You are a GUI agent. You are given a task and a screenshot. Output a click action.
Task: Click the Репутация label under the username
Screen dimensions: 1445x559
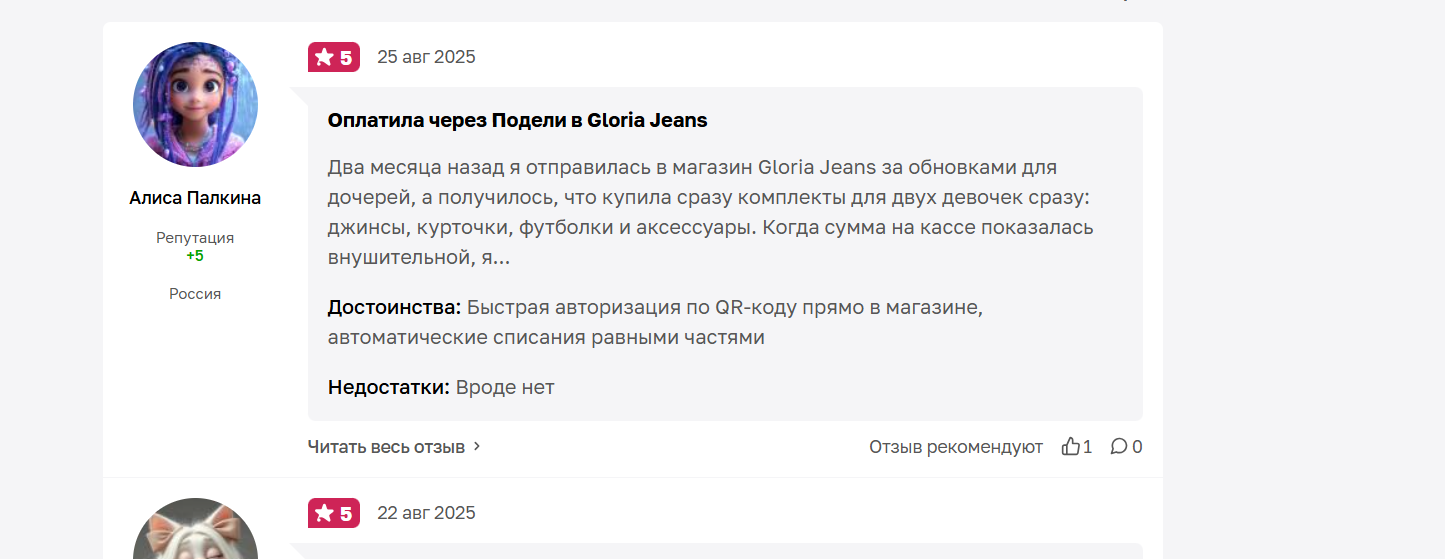click(x=195, y=238)
